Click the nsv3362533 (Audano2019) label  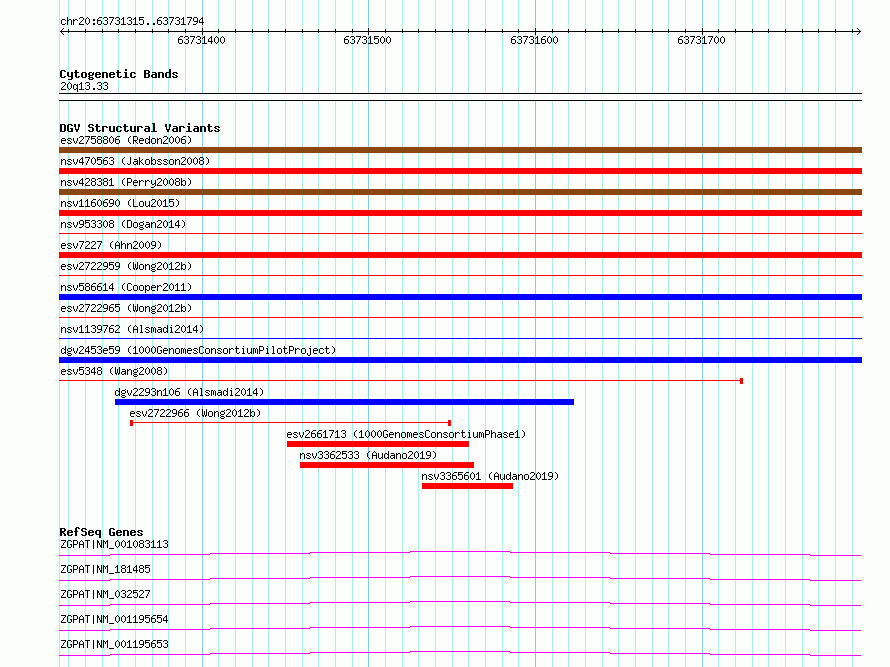point(368,455)
